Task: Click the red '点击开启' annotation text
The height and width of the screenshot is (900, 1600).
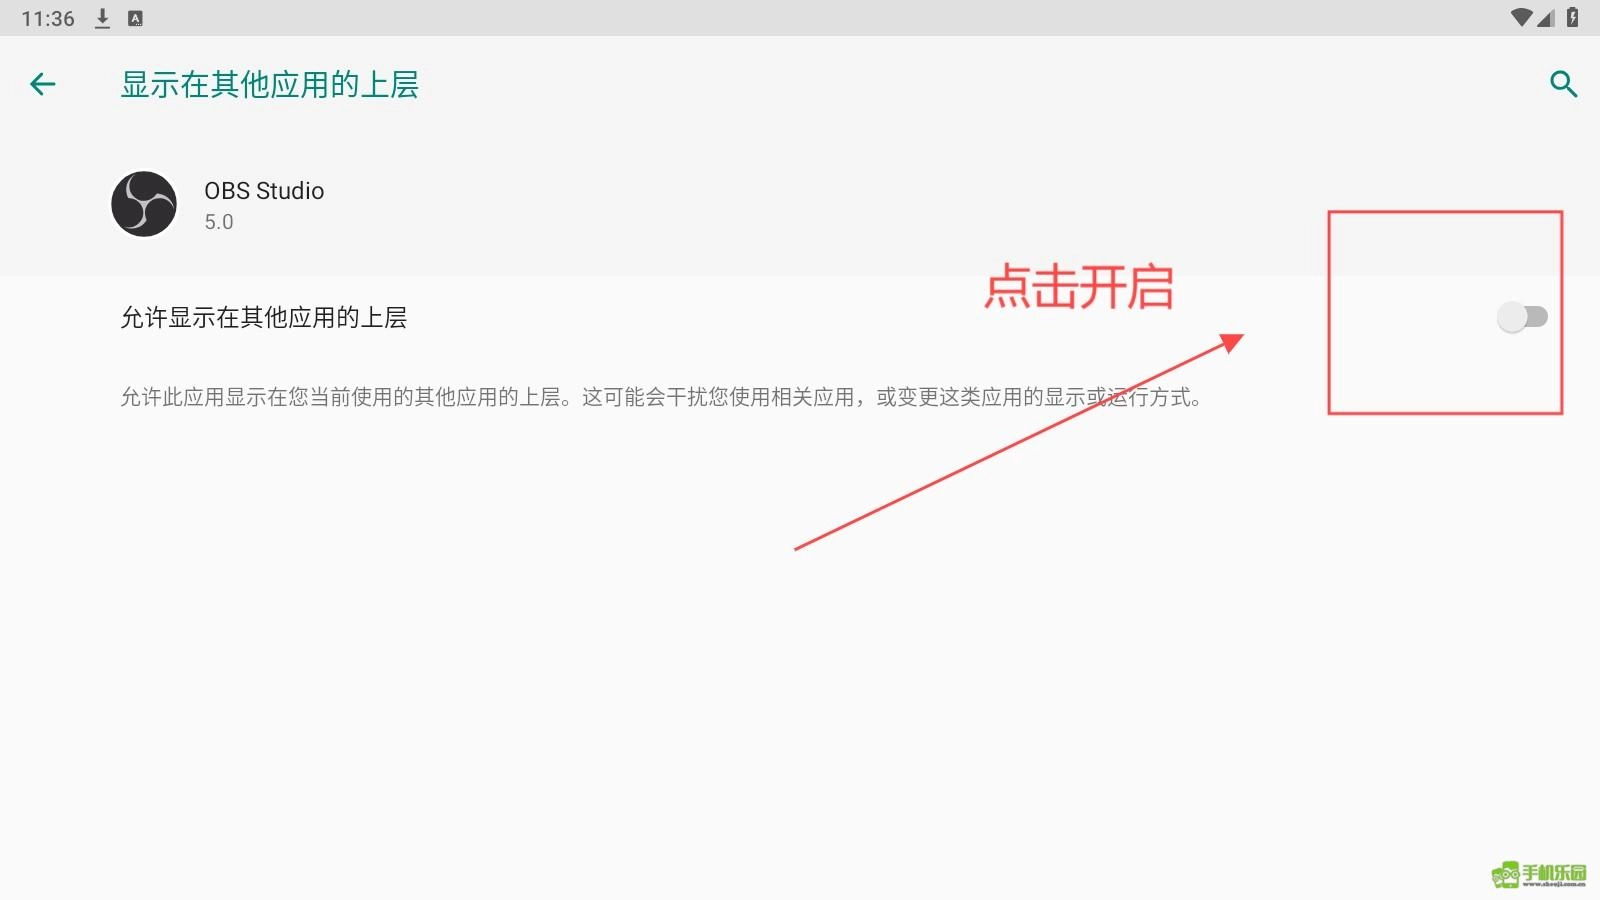Action: click(1078, 287)
